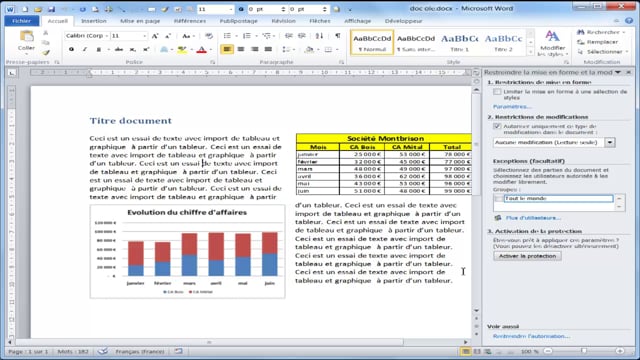Screen dimensions: 640x360
Task: Center align the paragraph text
Action: pos(241,49)
